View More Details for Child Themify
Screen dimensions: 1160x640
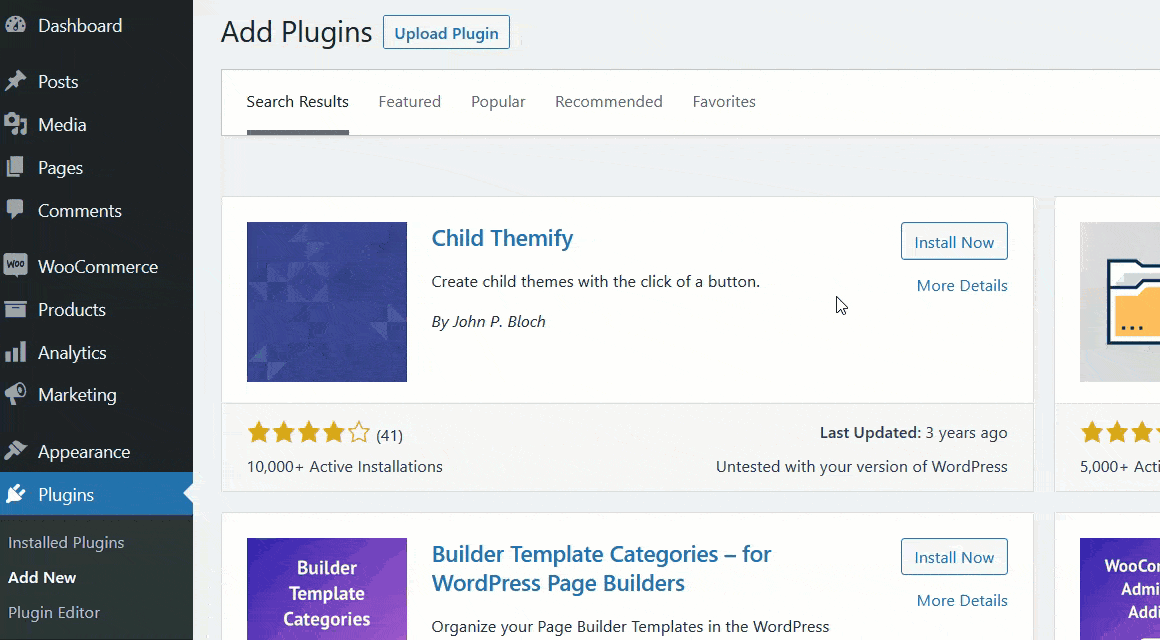(962, 286)
